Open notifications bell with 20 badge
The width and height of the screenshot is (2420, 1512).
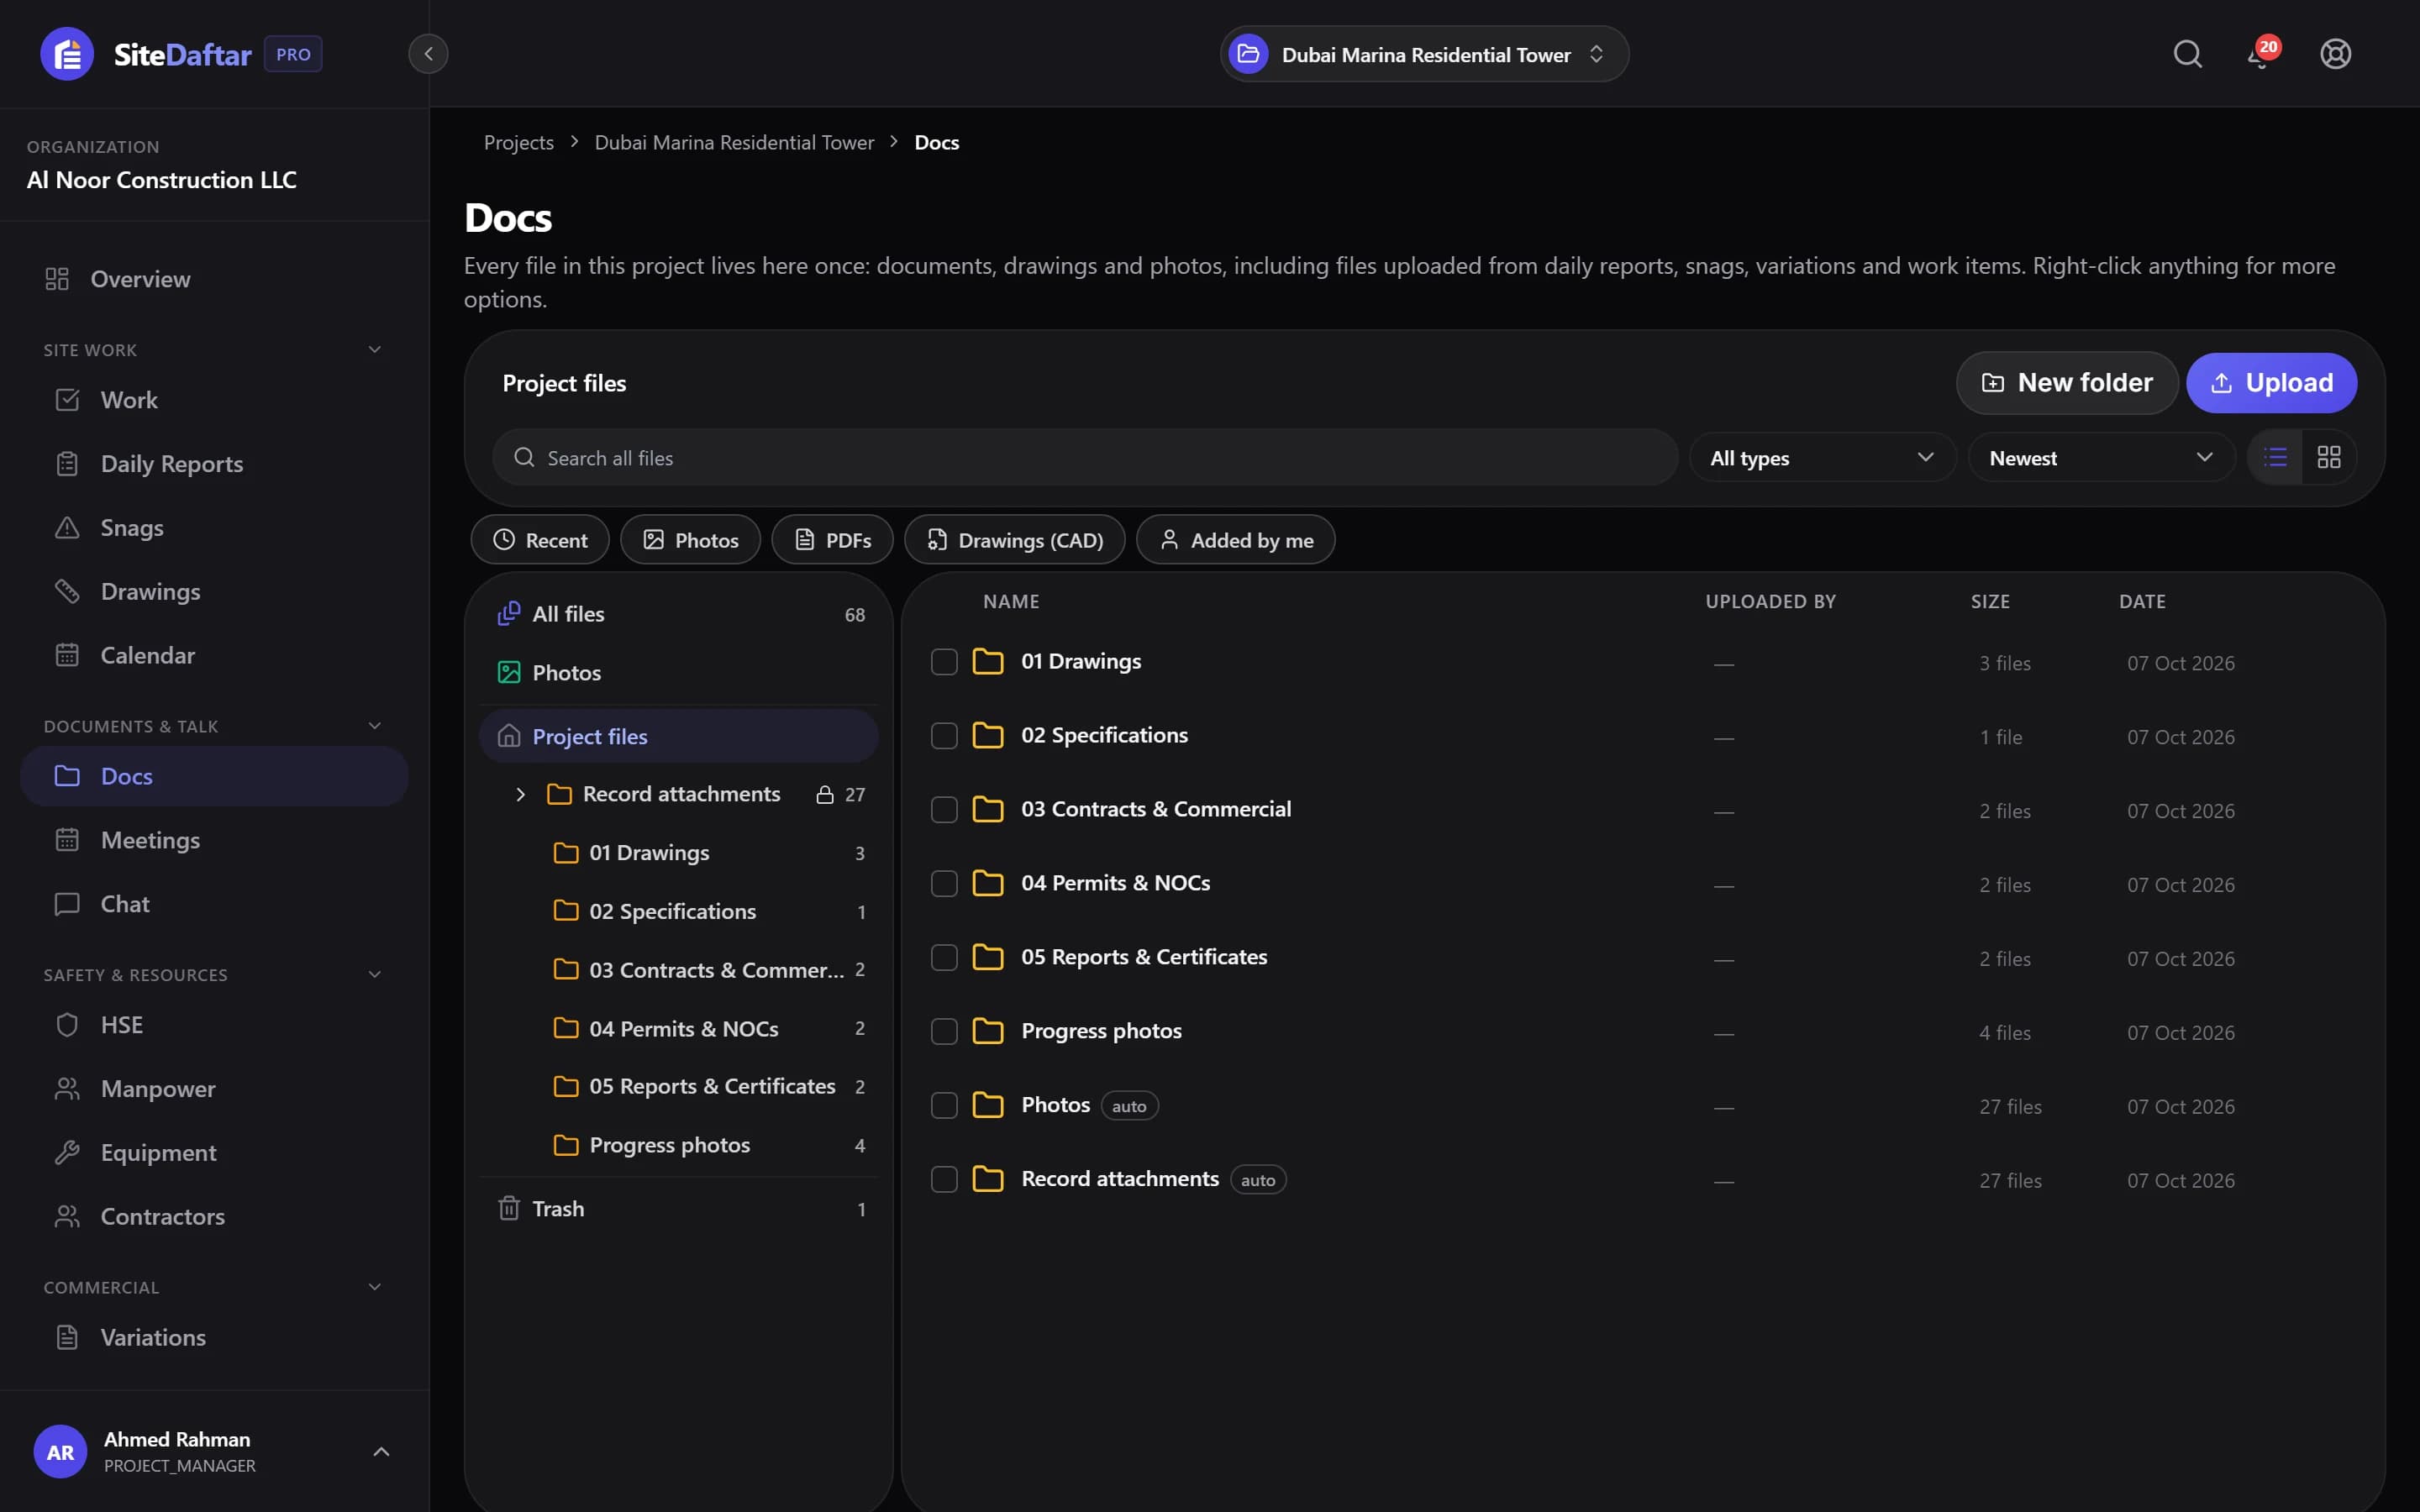tap(2261, 54)
